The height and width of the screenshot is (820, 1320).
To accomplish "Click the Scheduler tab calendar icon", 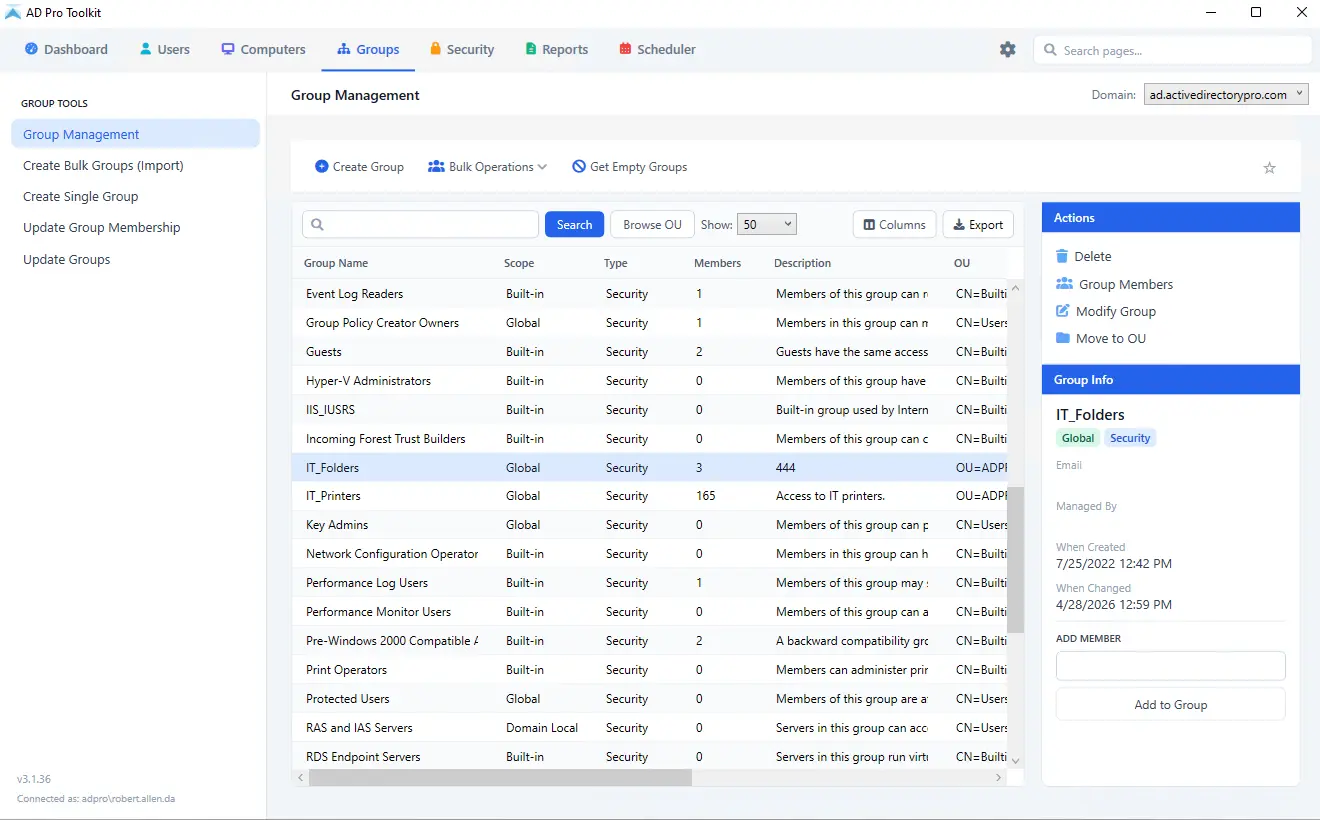I will (625, 49).
